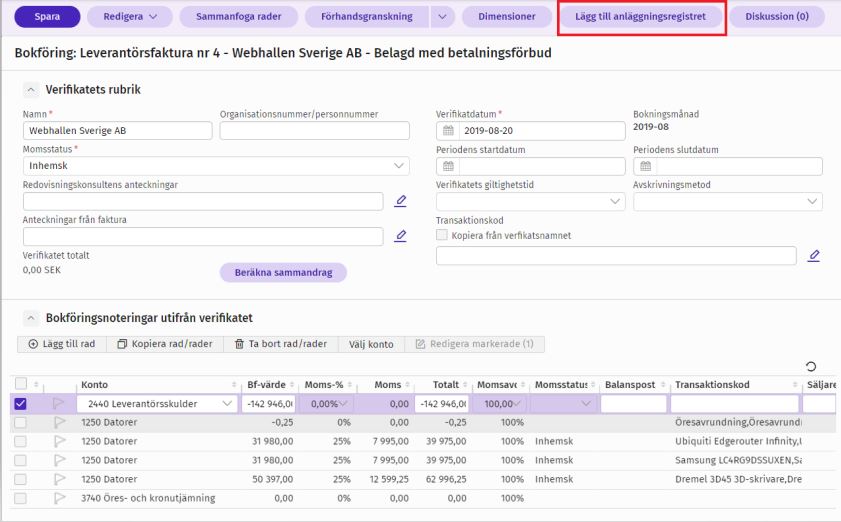This screenshot has height=522, width=841.
Task: Check the Dremel 3D45 row checkbox
Action: (20, 479)
